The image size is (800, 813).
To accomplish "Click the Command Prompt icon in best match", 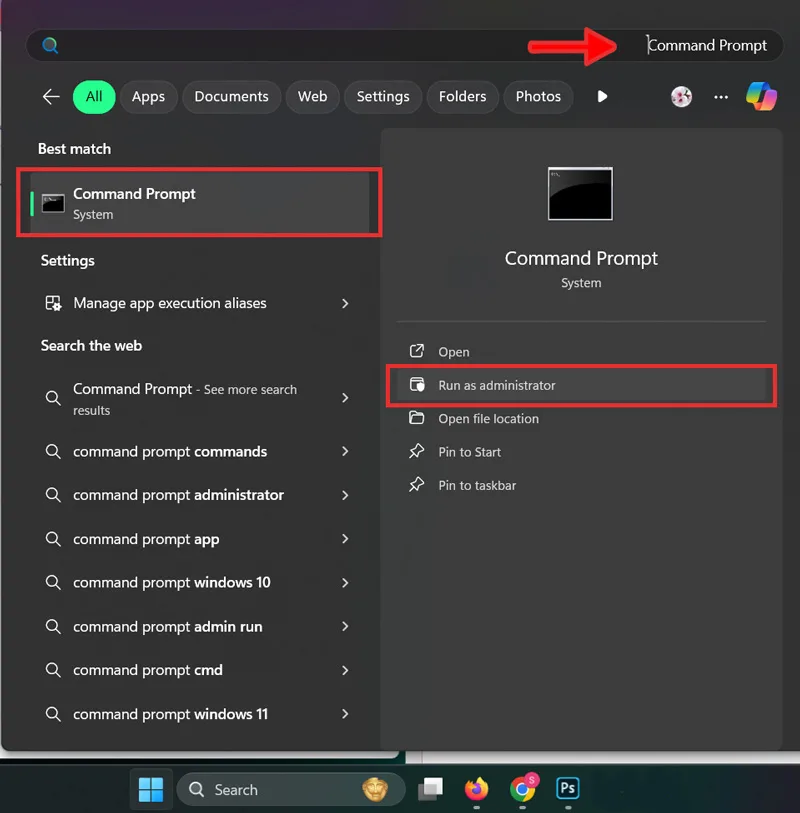I will 53,203.
